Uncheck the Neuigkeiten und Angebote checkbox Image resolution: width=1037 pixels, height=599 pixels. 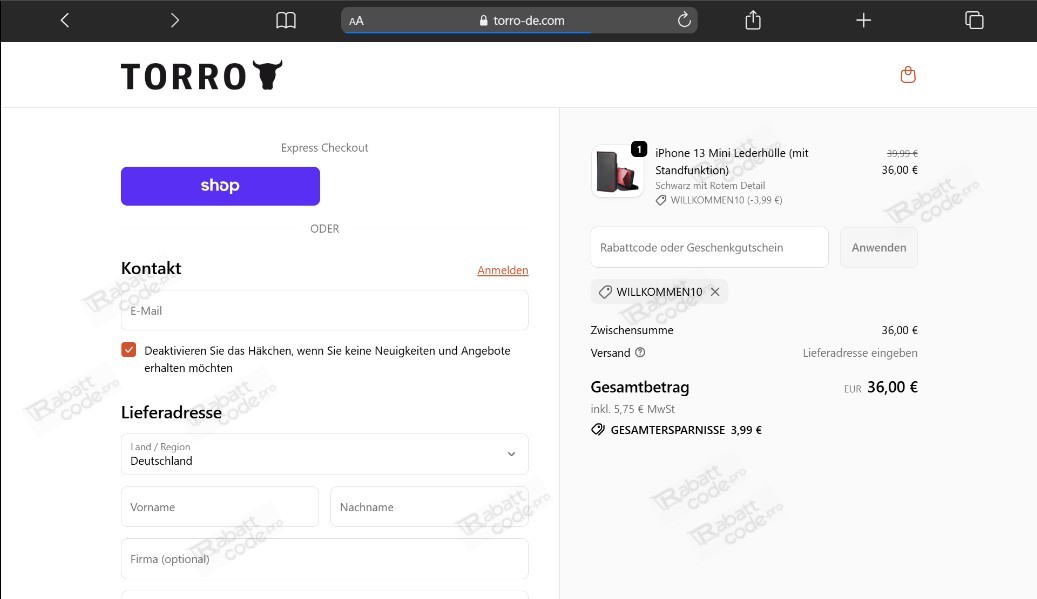(128, 349)
